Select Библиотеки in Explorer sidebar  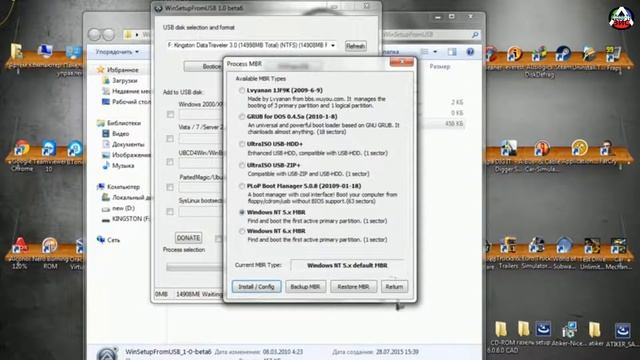pos(119,123)
